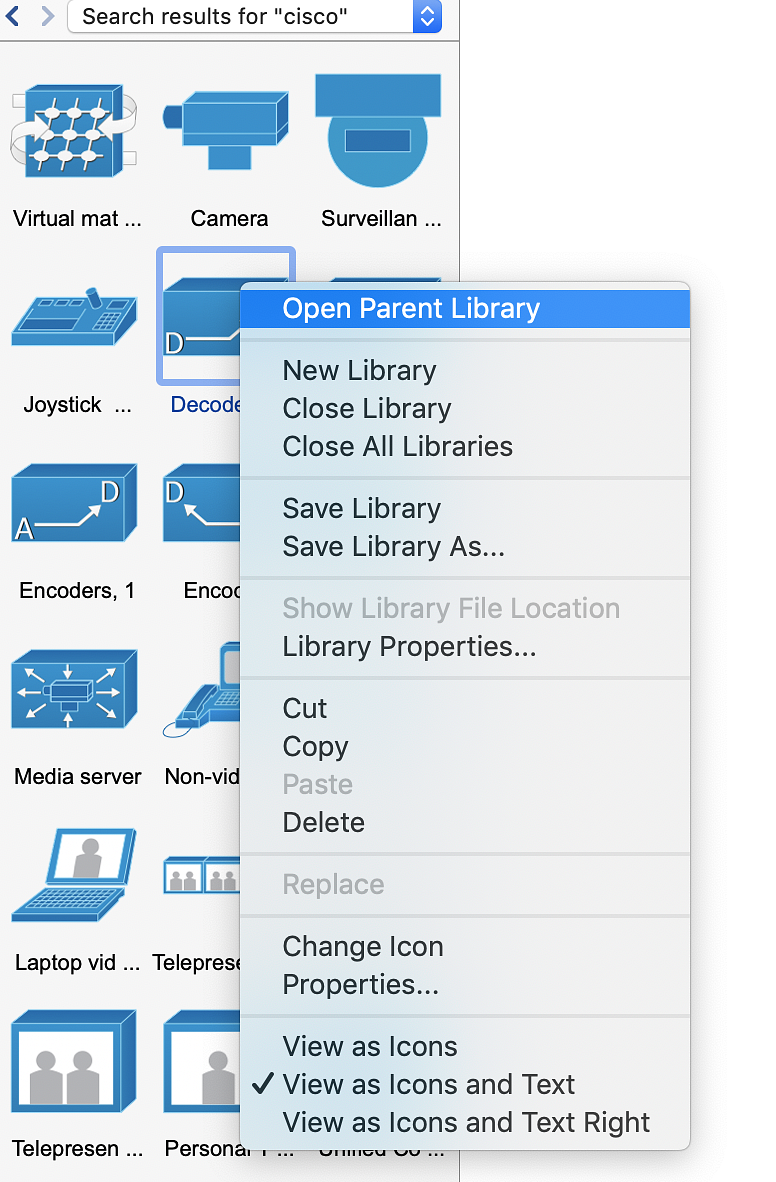
Task: Enable View as Icons mode
Action: tap(370, 1046)
